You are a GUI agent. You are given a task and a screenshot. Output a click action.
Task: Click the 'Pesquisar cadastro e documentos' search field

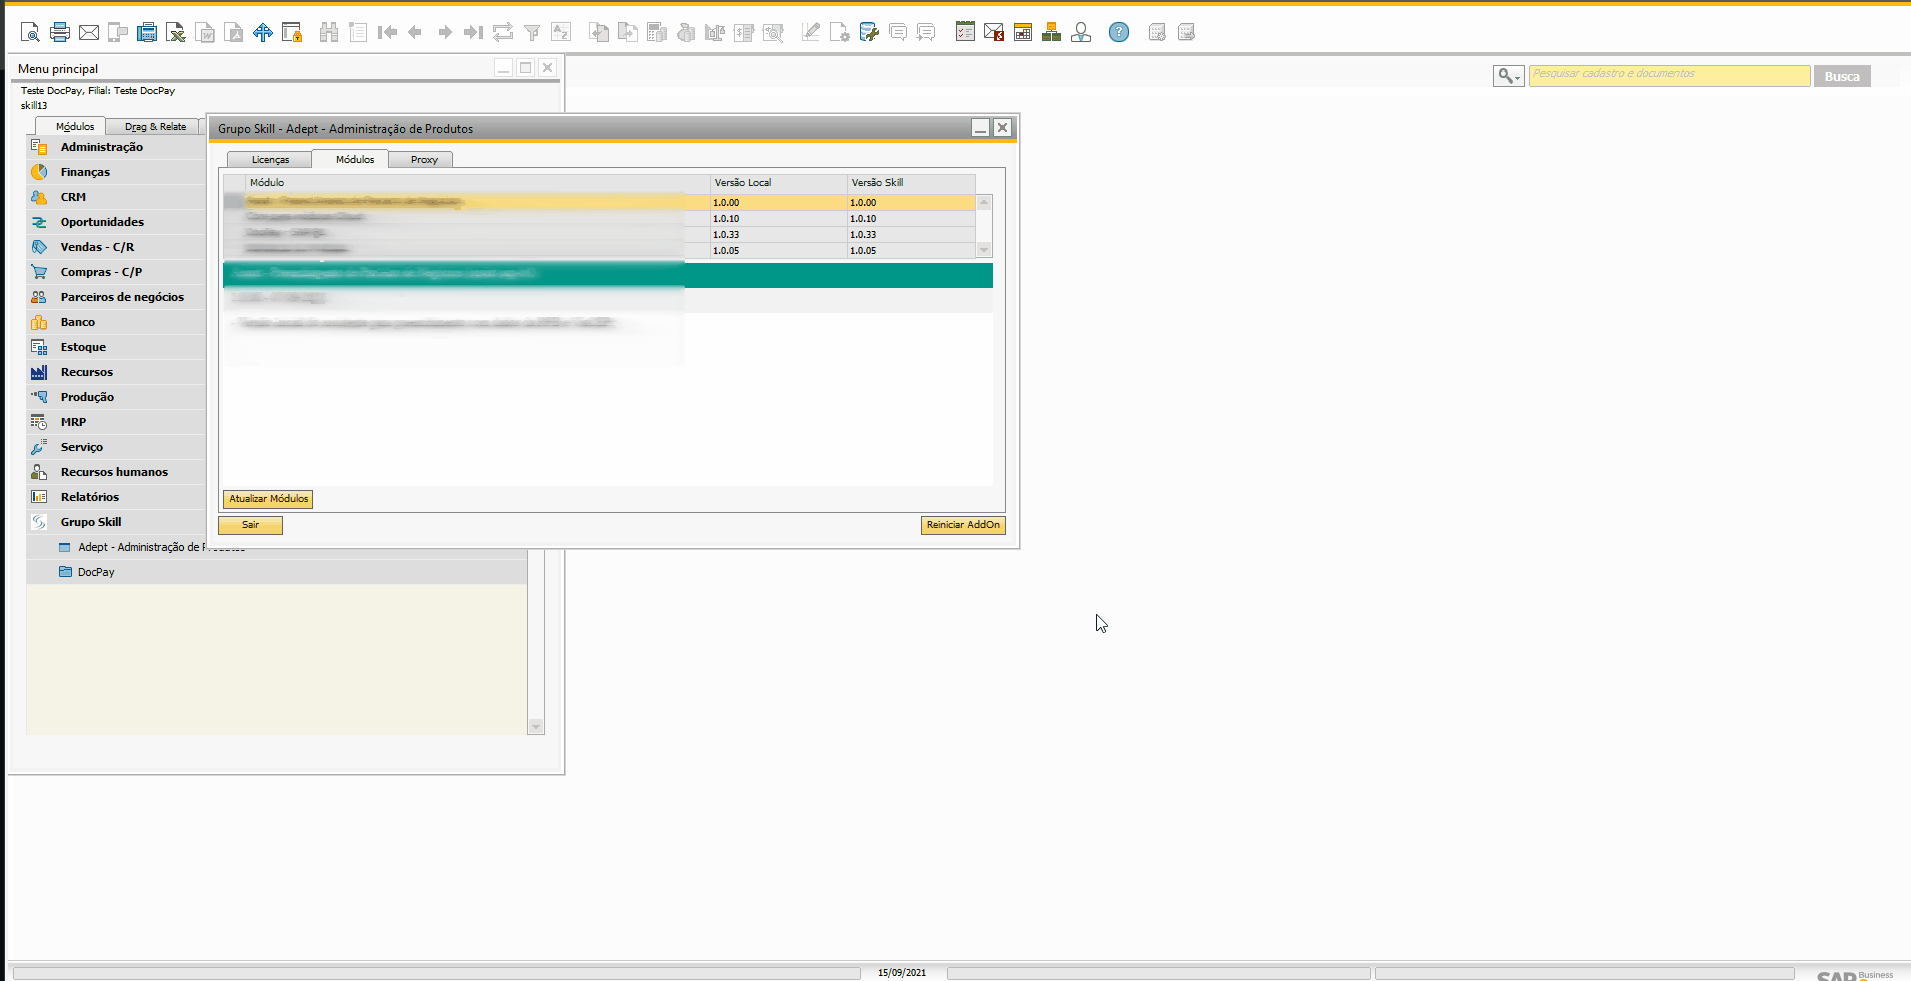click(1669, 75)
